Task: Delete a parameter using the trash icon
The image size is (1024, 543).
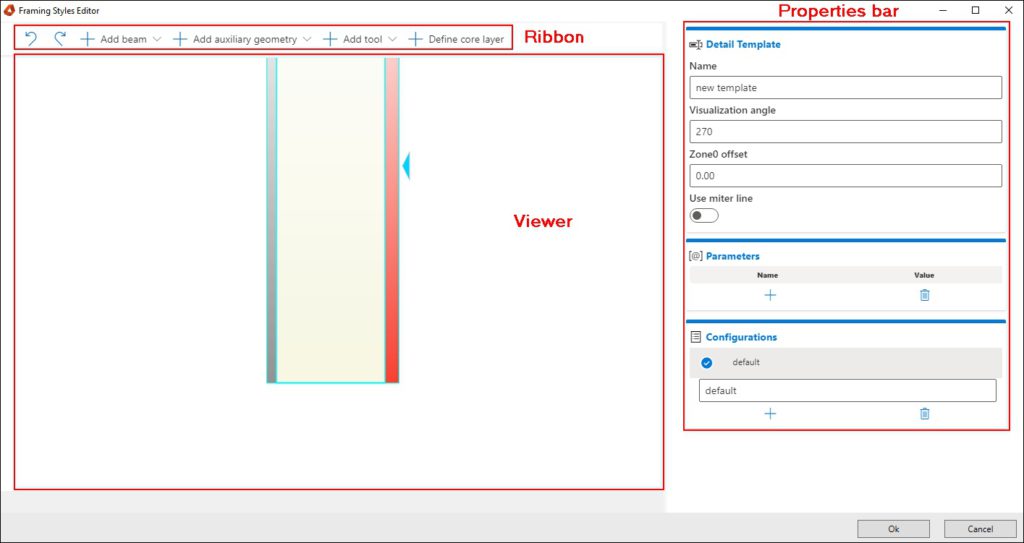Action: pyautogui.click(x=924, y=295)
